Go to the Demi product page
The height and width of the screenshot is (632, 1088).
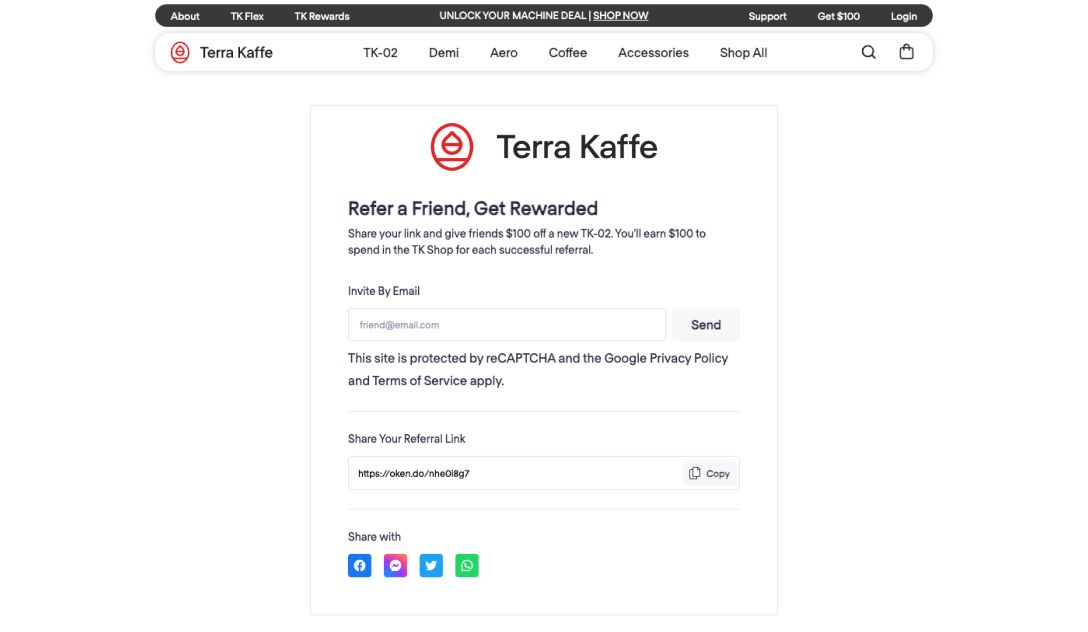tap(444, 53)
